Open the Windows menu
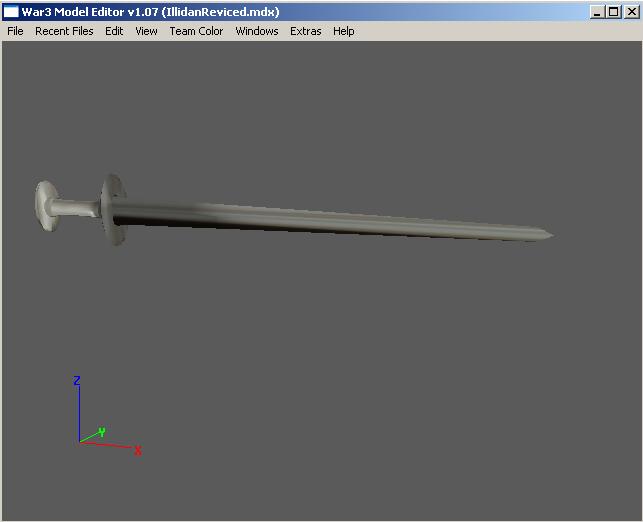643x522 pixels. (257, 31)
